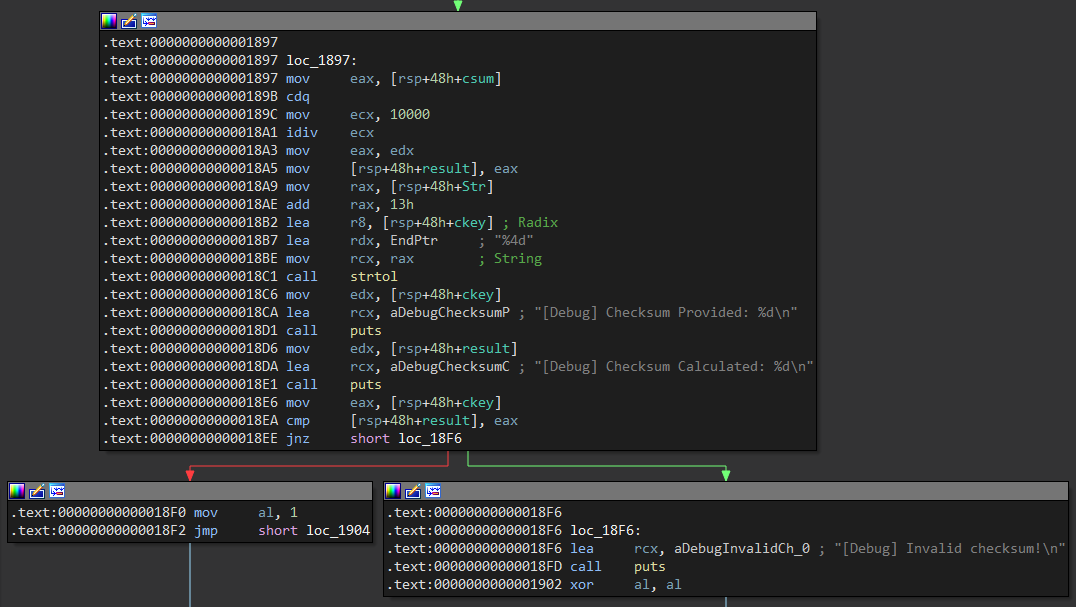Screen dimensions: 1076x607
Task: Click the 'cdq' instruction
Action: (x=298, y=96)
